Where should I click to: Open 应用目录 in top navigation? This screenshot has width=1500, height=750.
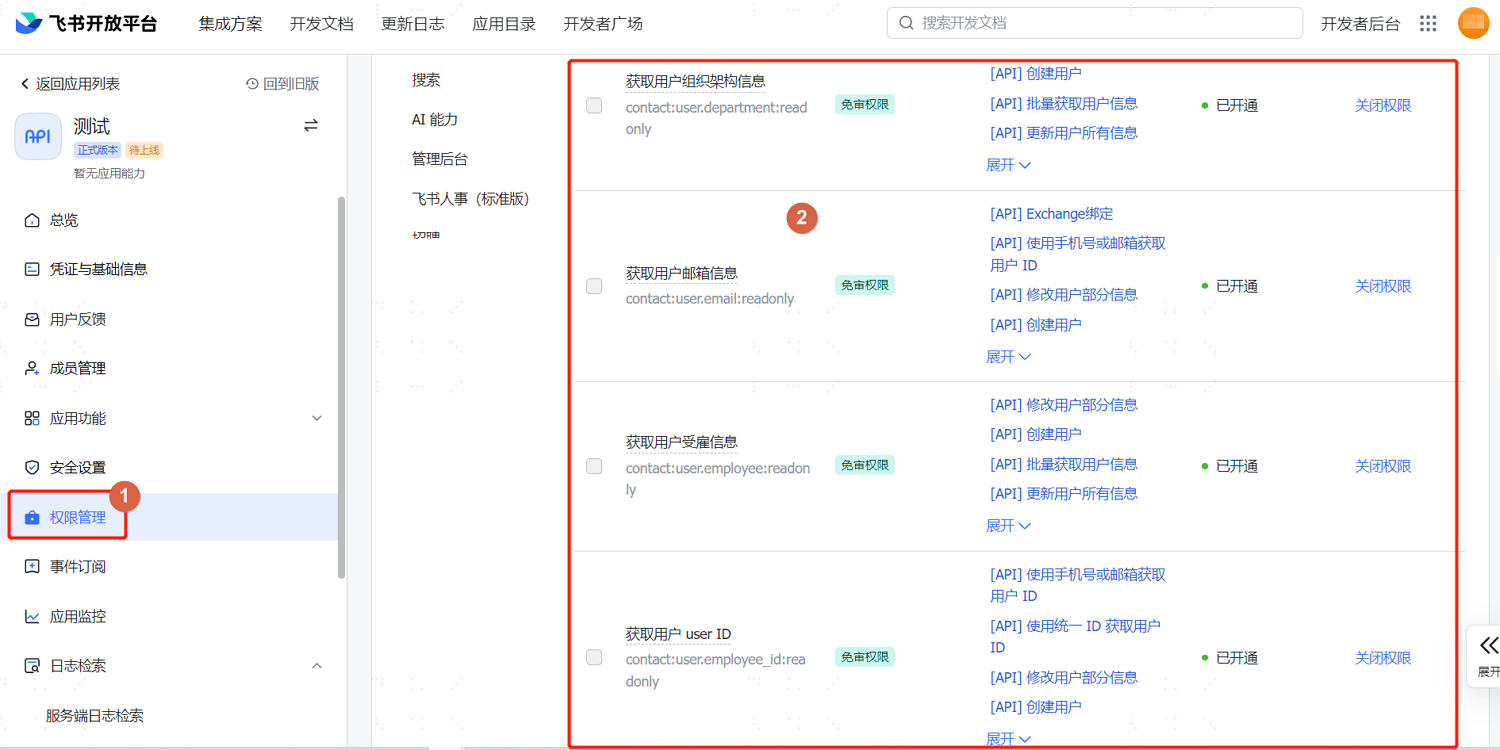504,24
